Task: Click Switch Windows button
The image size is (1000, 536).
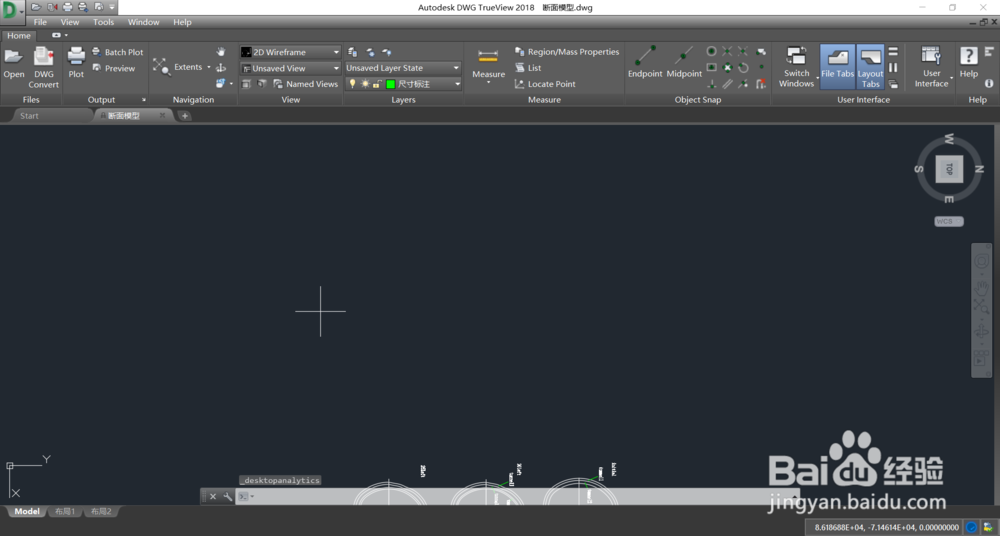Action: pyautogui.click(x=796, y=67)
